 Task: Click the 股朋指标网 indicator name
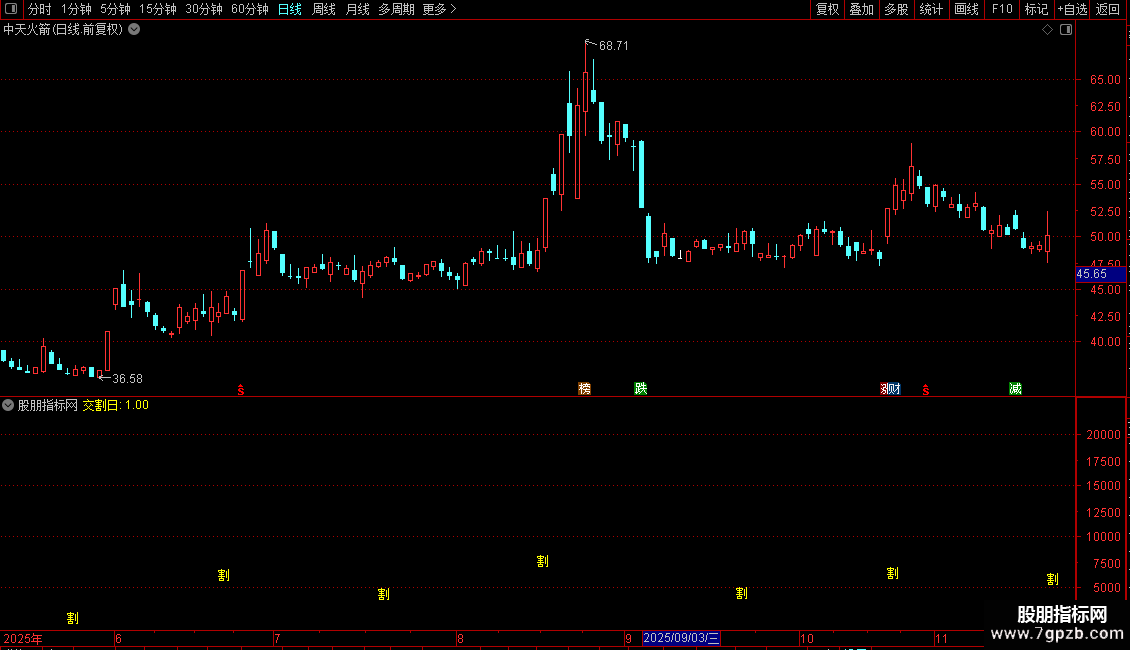click(x=48, y=405)
